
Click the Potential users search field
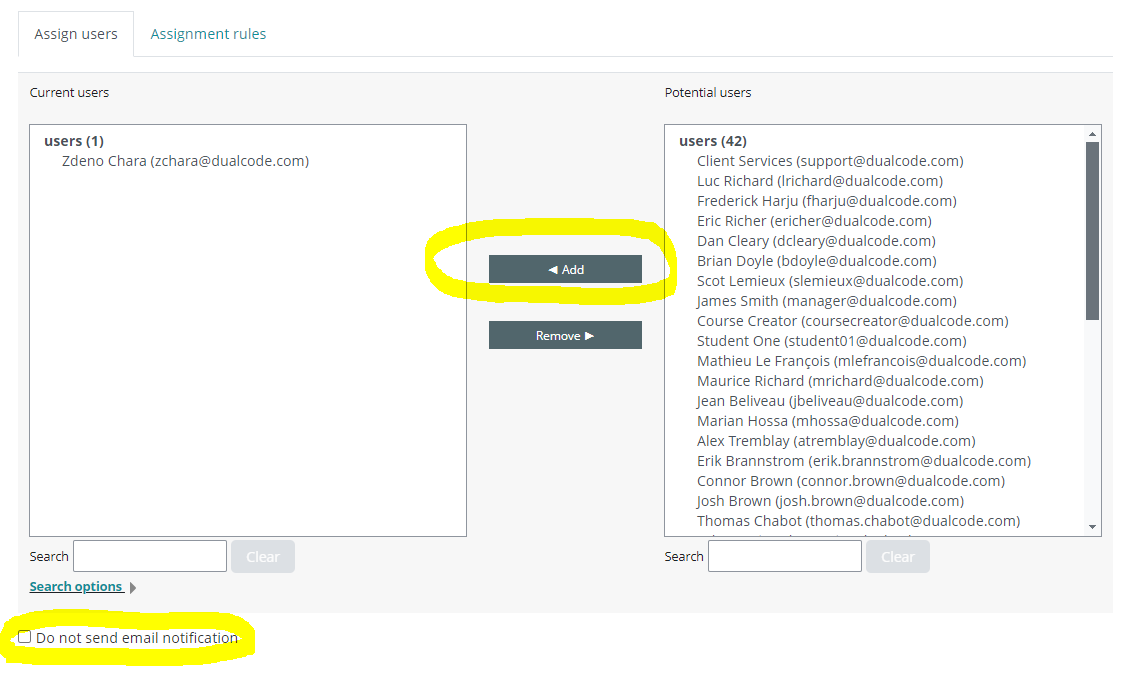784,556
